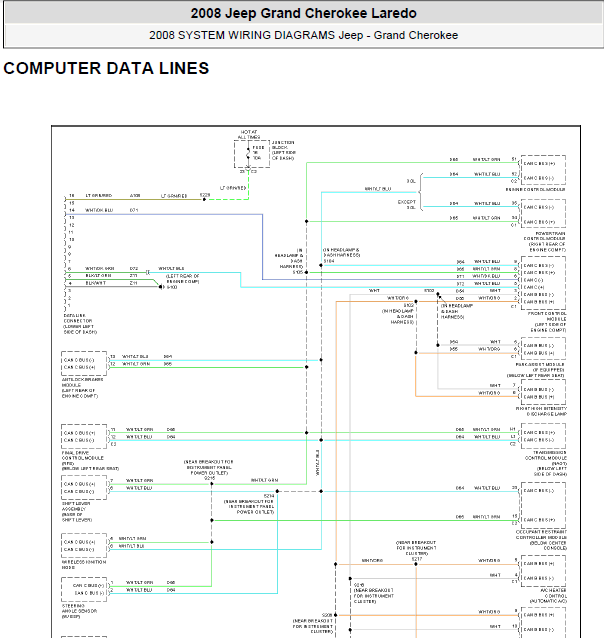Click 'OCCUPANT RESTRAINT CONTROLLER MODULE' label
Viewport: 604px width, 638px height.
pos(541,535)
